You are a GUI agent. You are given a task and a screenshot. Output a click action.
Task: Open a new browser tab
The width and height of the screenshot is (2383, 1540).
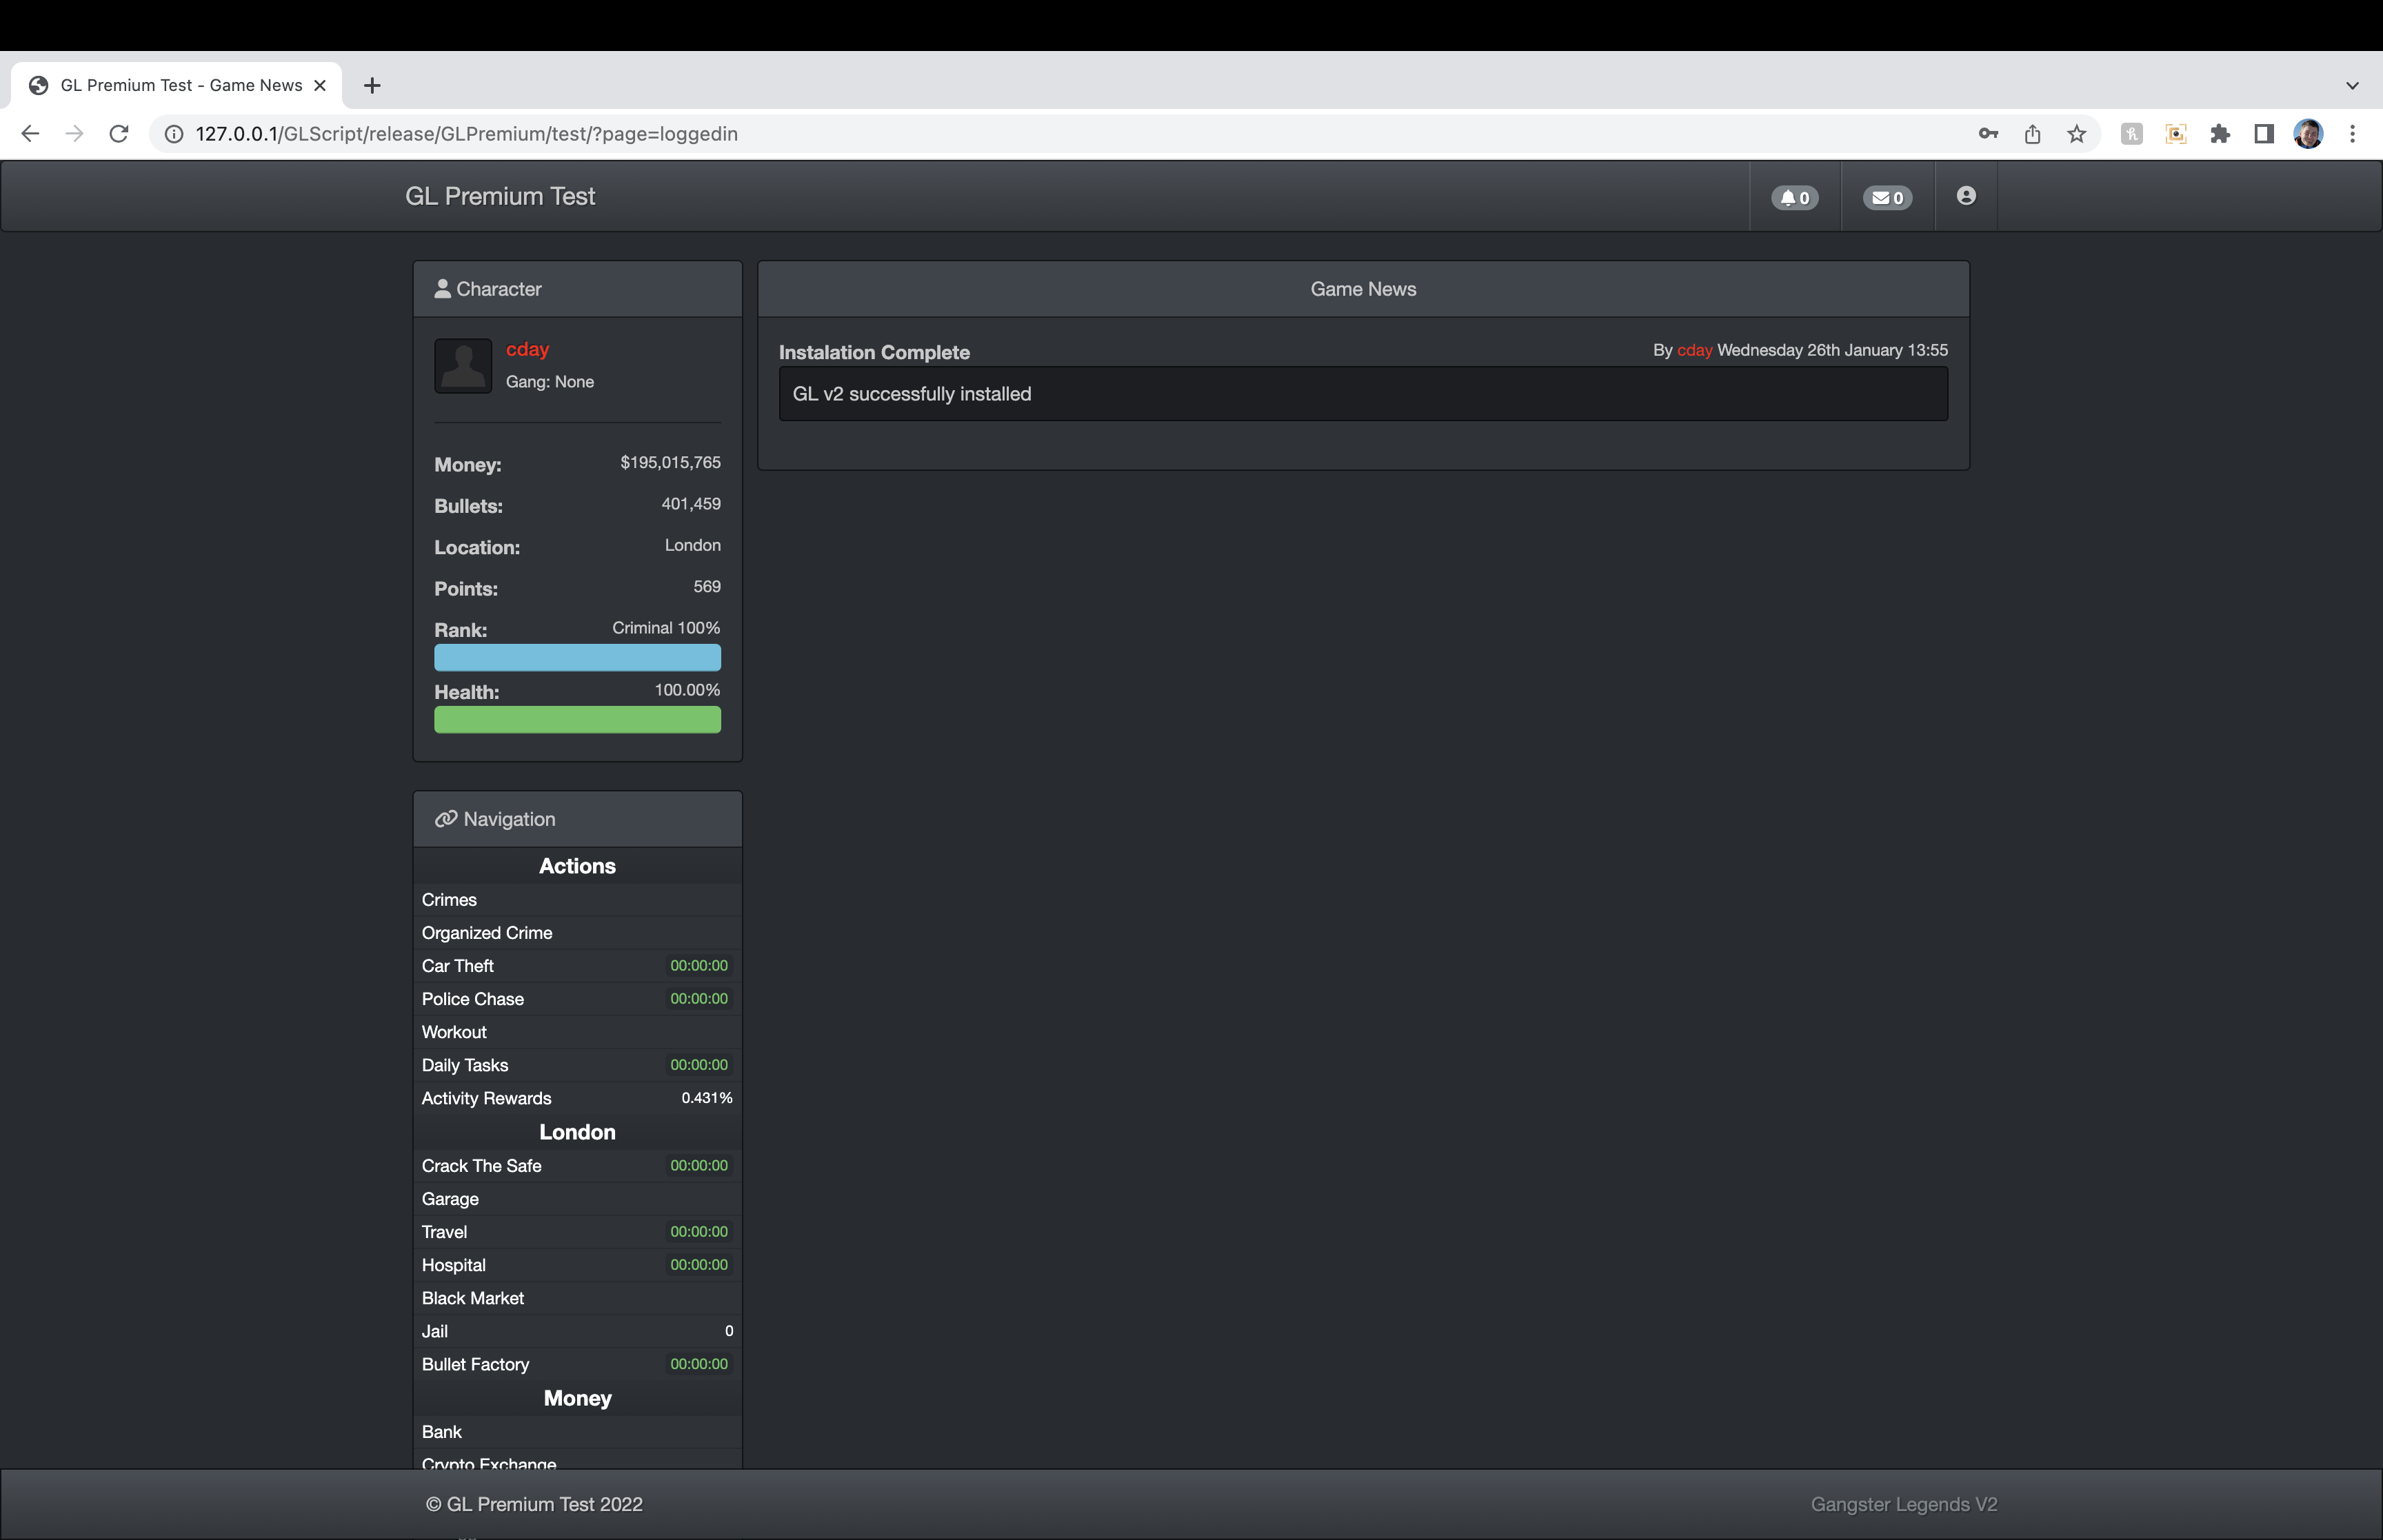click(x=372, y=85)
